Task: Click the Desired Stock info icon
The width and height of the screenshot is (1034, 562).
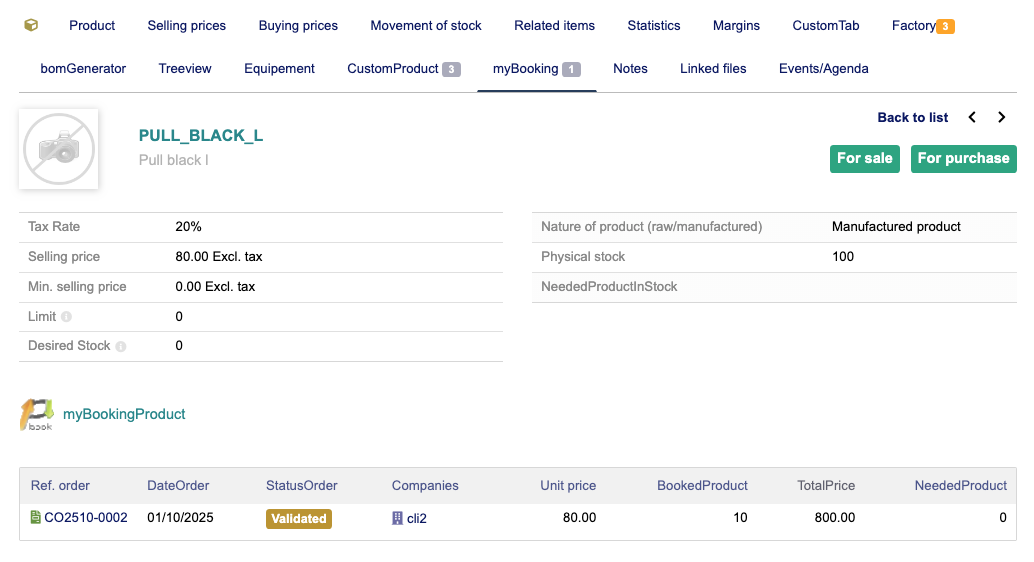Action: pos(121,347)
